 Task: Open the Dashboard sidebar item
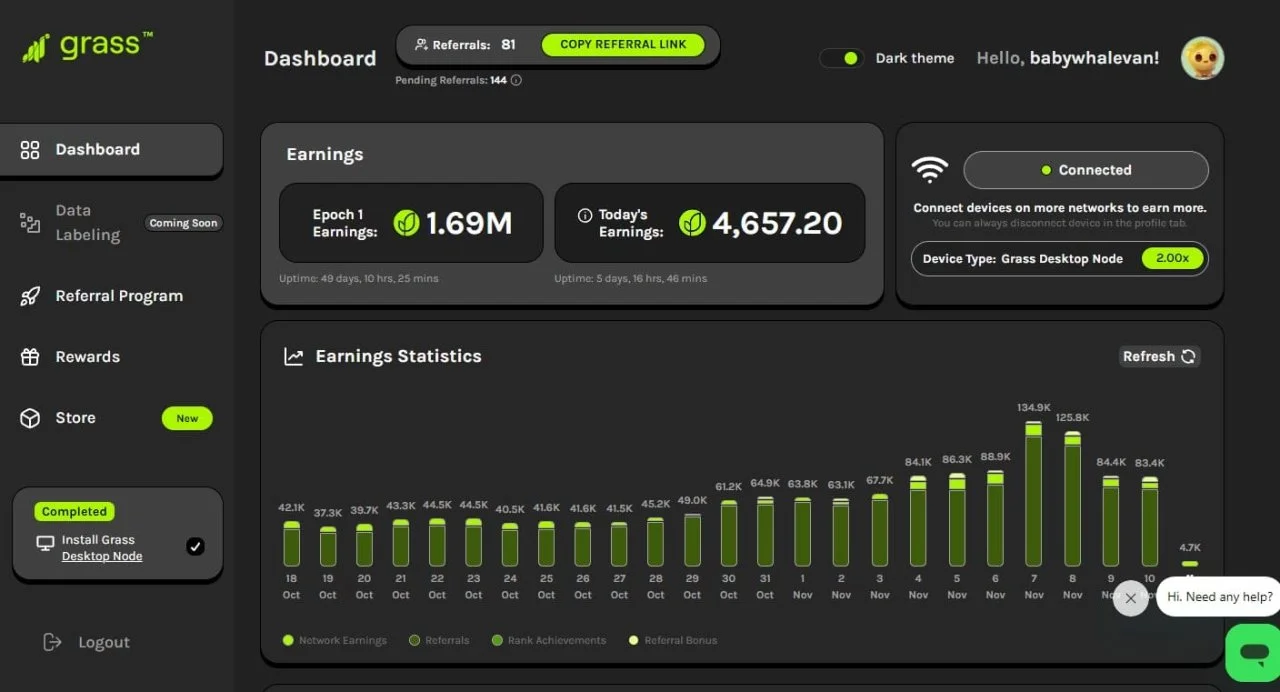tap(111, 150)
